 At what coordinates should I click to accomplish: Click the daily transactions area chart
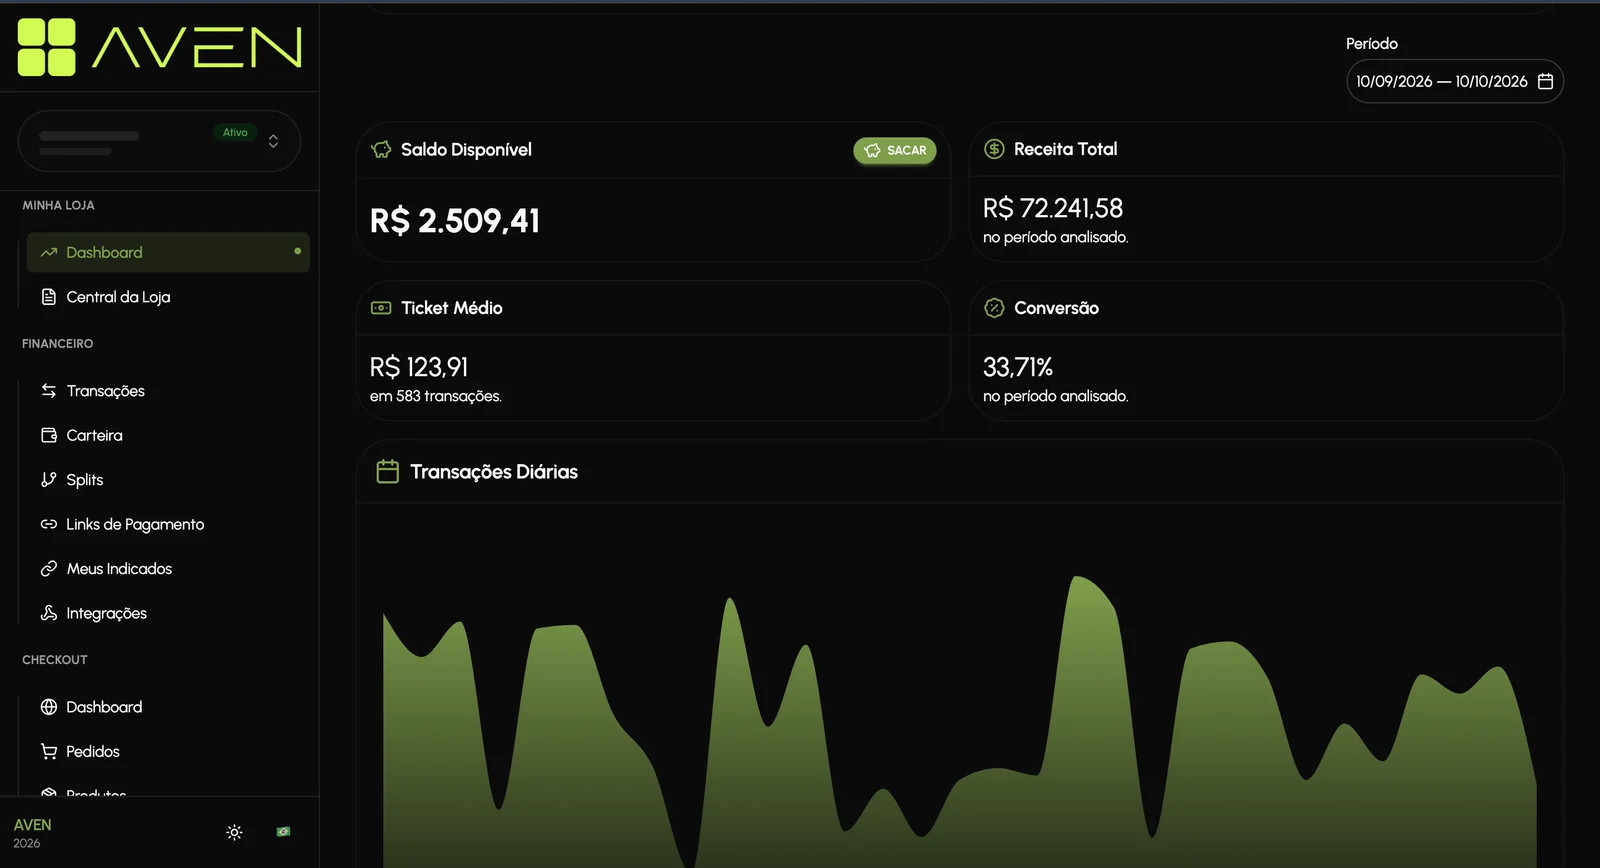coord(960,720)
